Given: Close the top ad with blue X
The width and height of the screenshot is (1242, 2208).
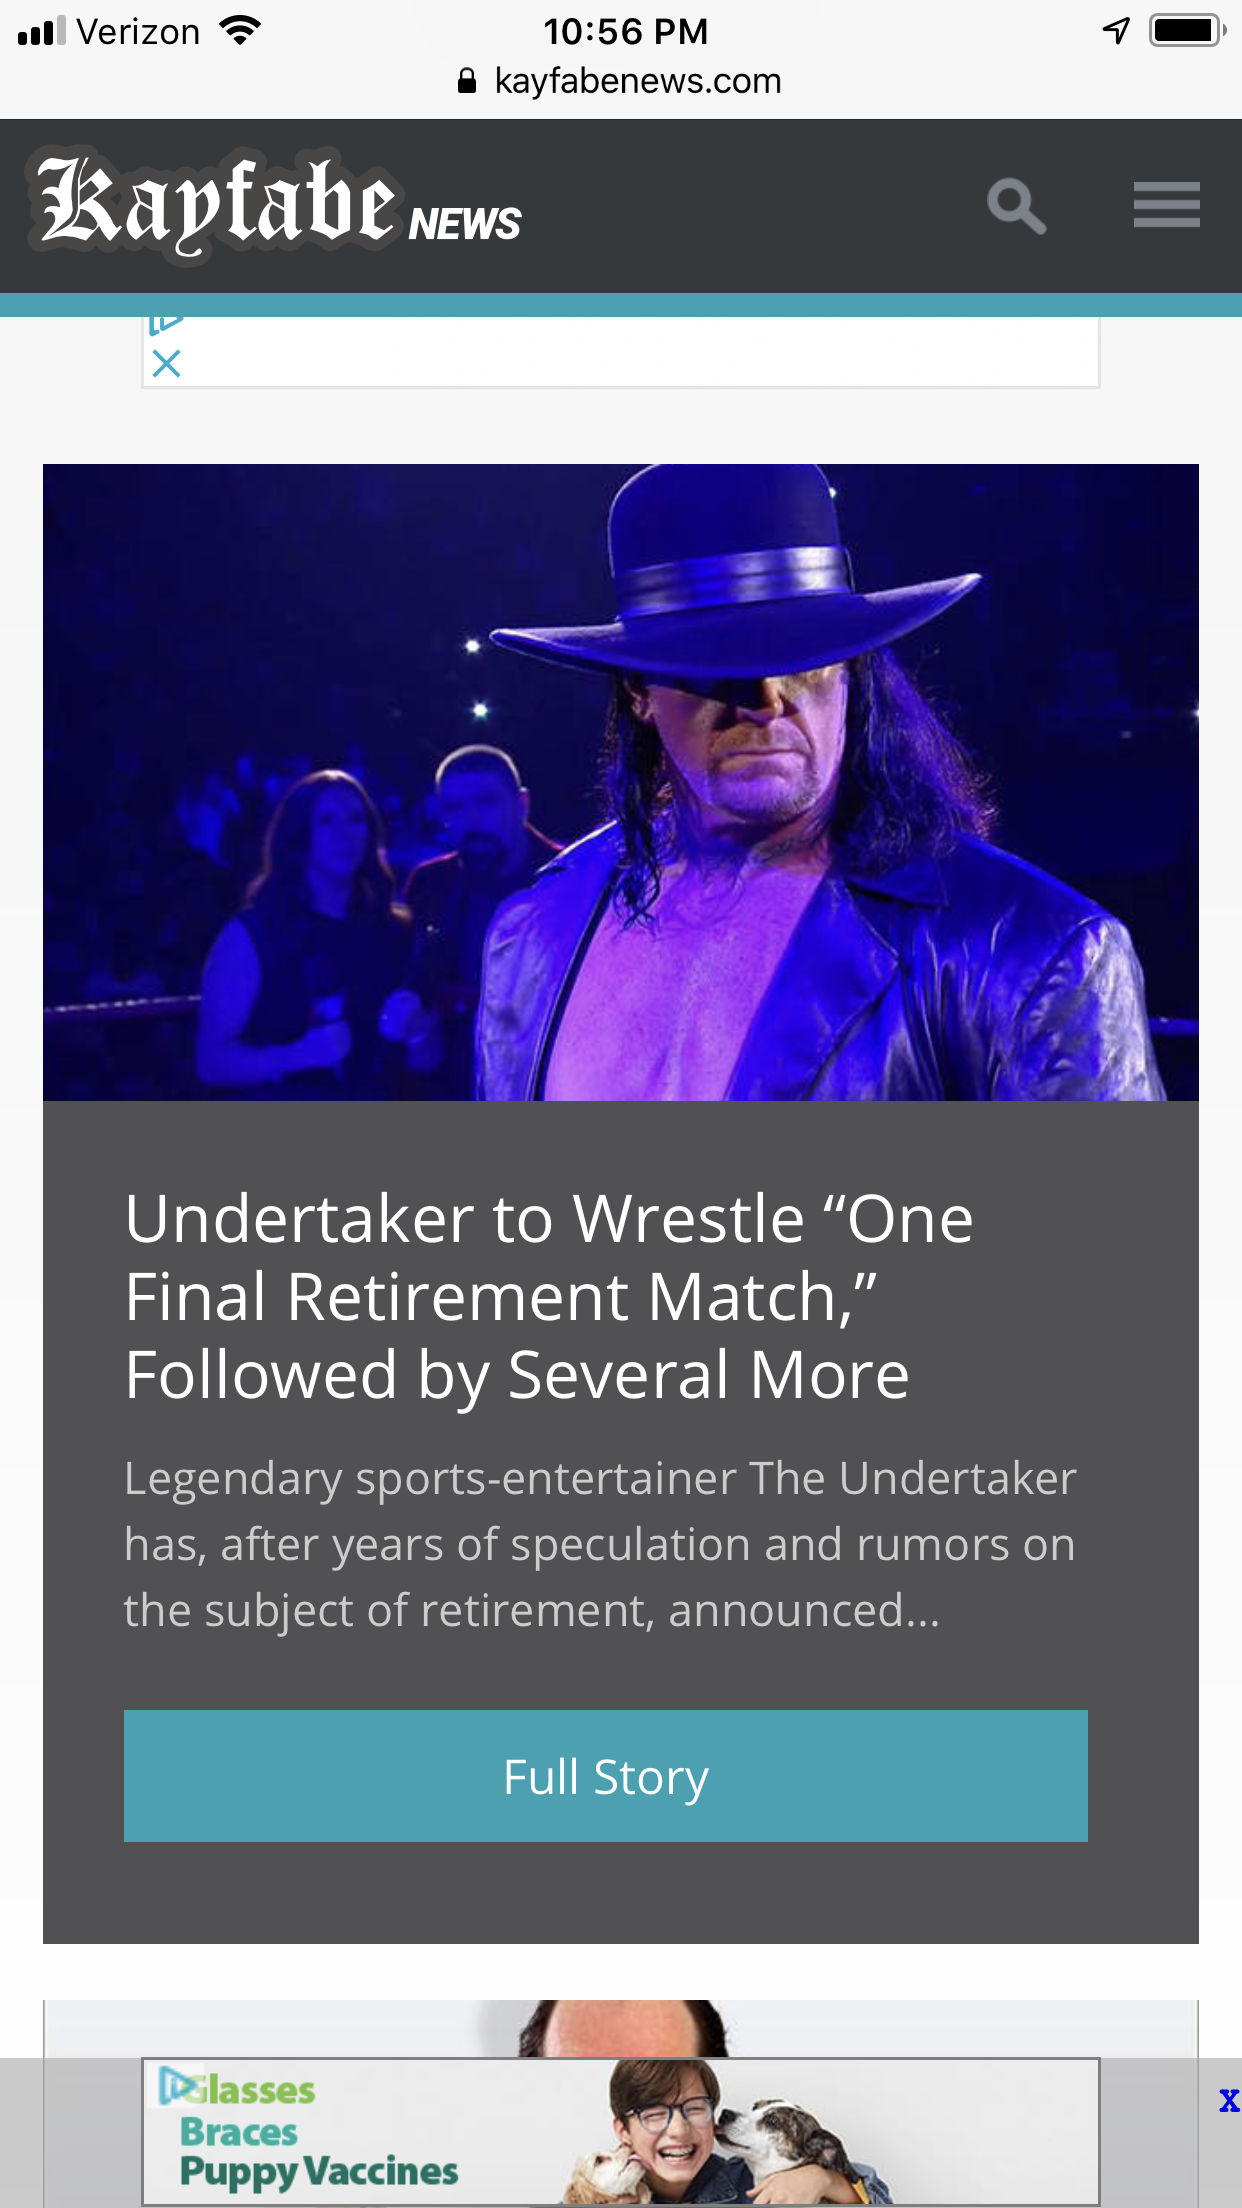Looking at the screenshot, I should [x=167, y=364].
